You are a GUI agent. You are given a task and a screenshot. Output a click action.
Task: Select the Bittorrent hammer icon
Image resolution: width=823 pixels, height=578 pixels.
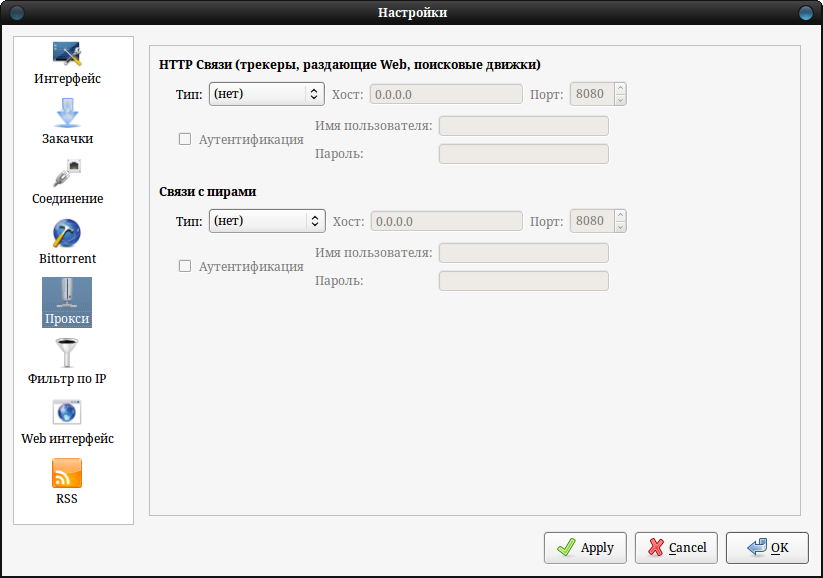coord(67,233)
